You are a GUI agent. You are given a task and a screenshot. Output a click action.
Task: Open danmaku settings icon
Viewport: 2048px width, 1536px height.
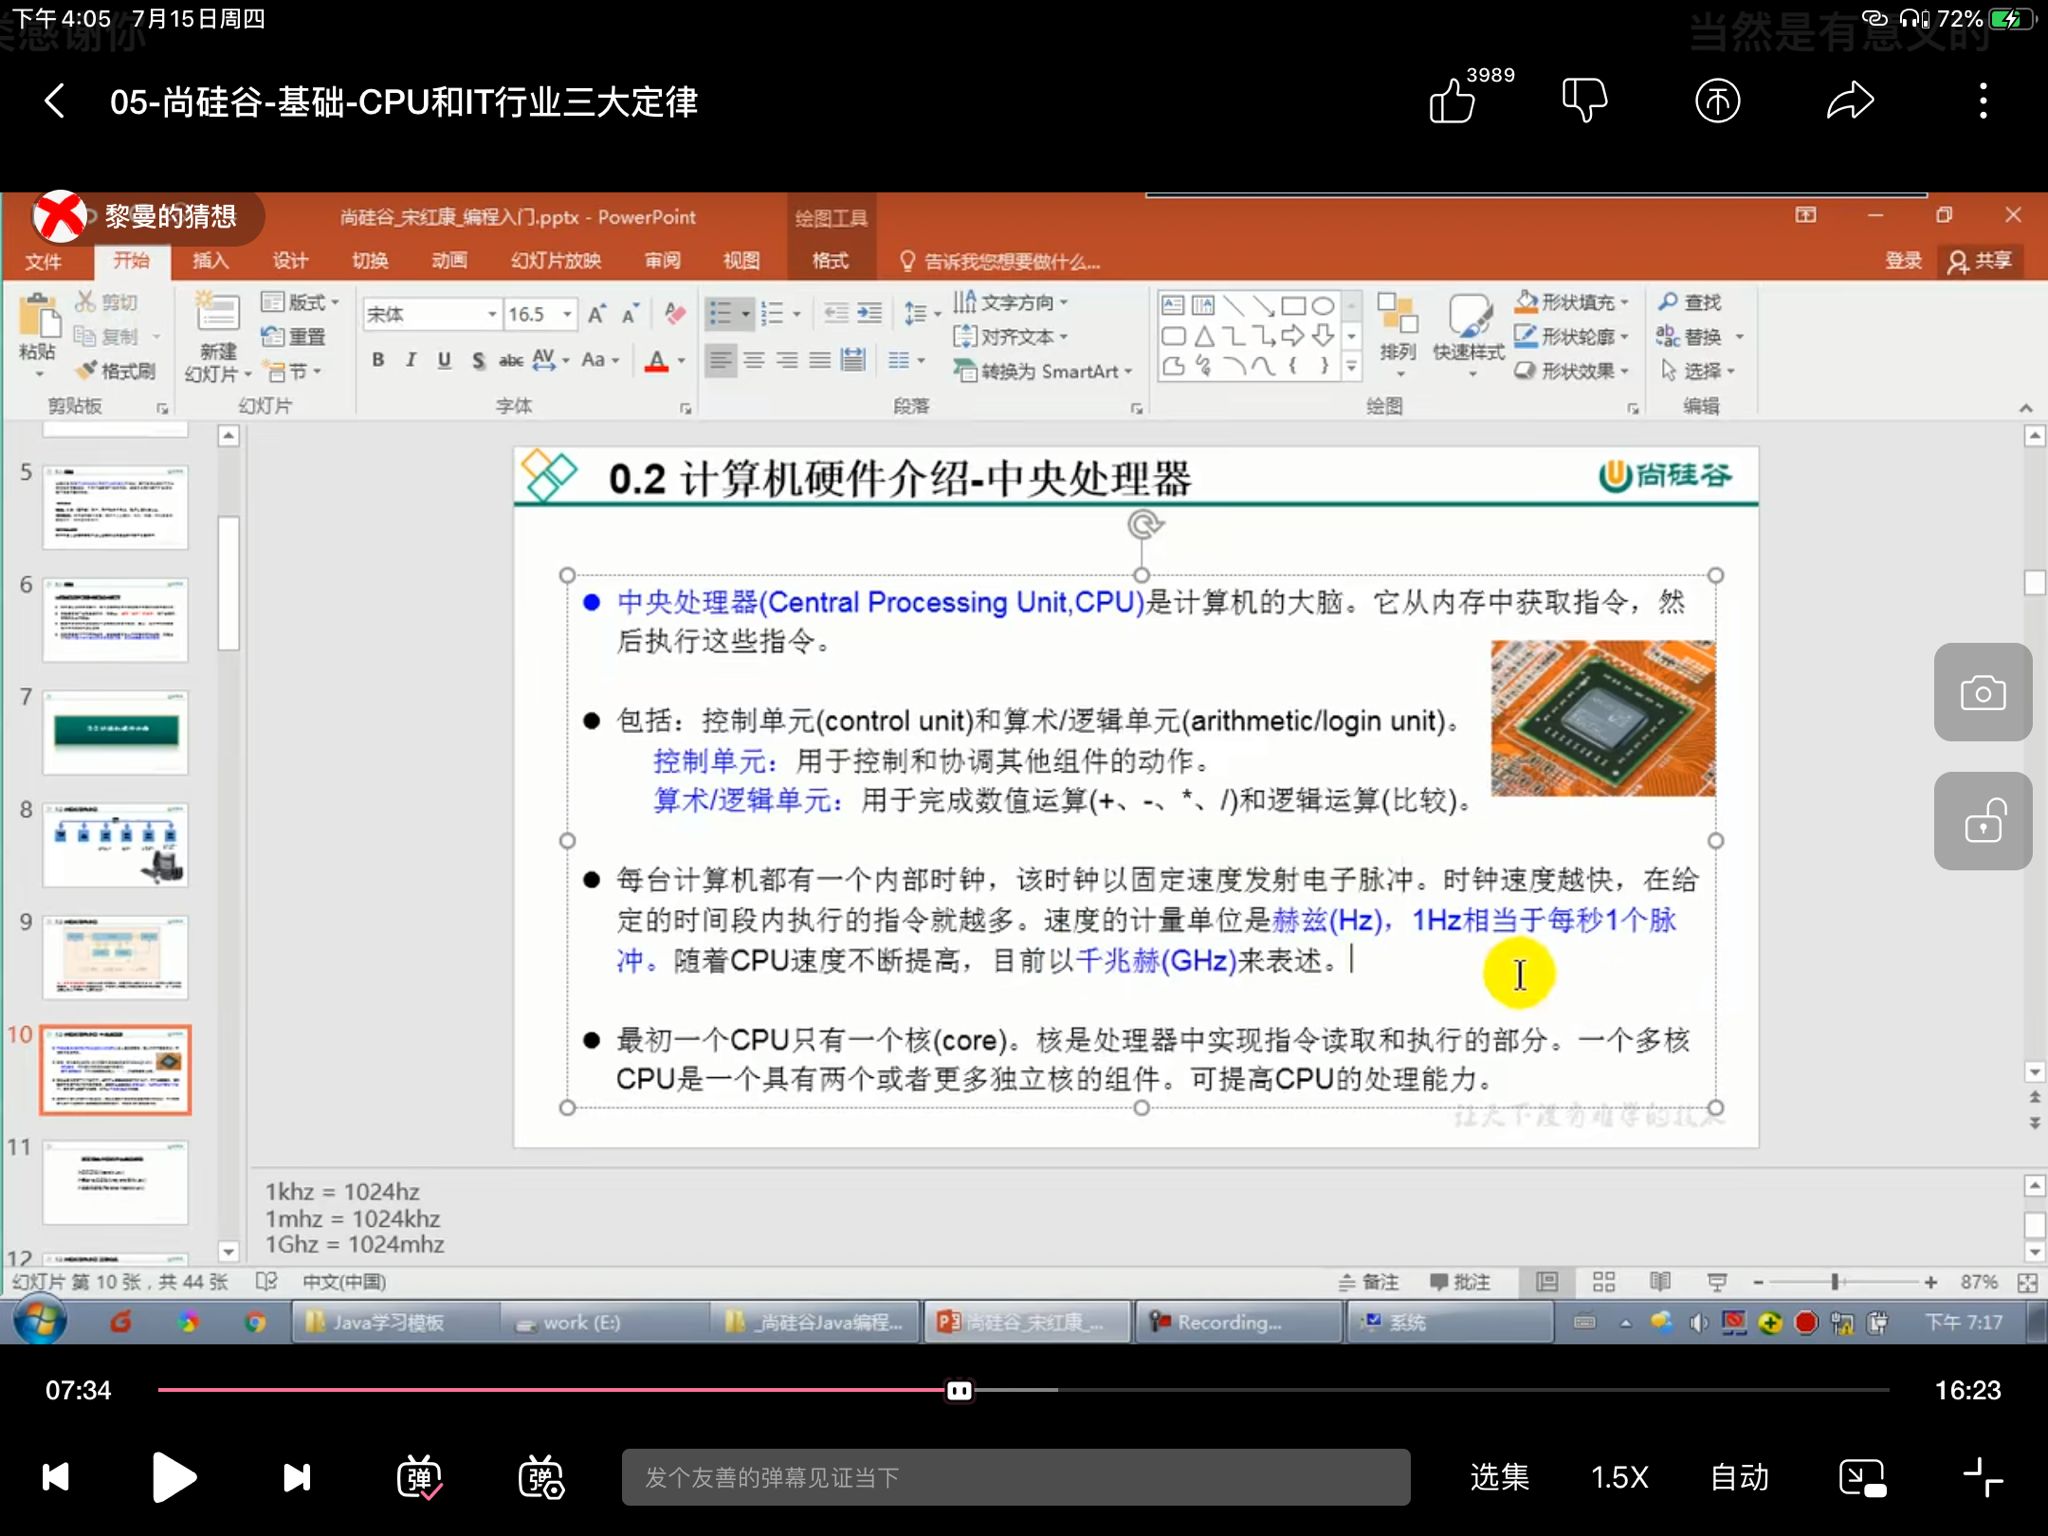(541, 1477)
